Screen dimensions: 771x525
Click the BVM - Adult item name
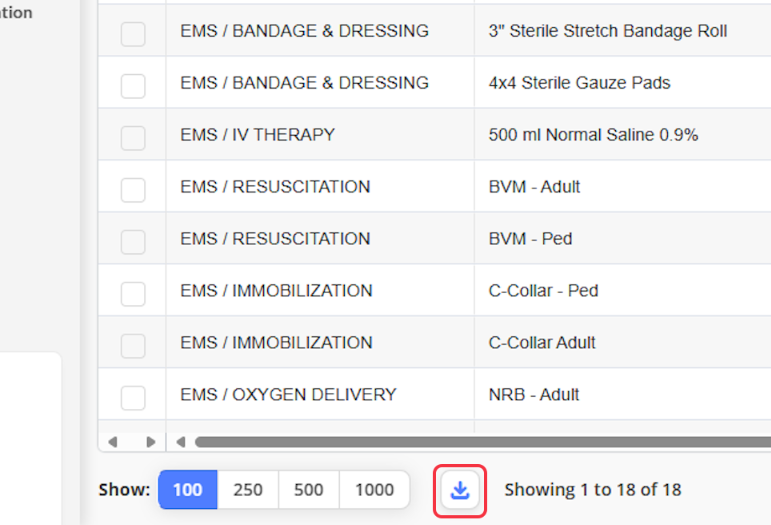pyautogui.click(x=534, y=186)
